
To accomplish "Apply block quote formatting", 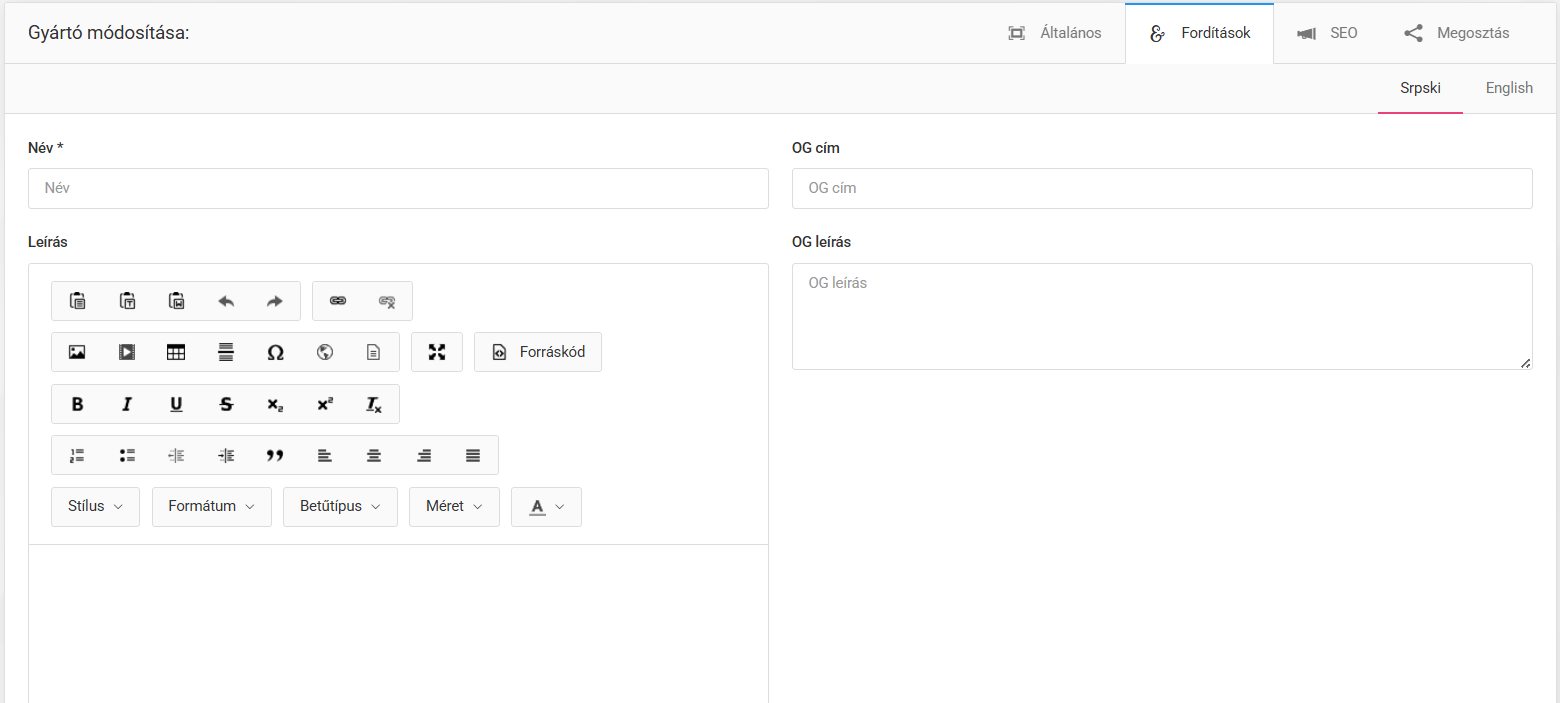I will point(275,455).
